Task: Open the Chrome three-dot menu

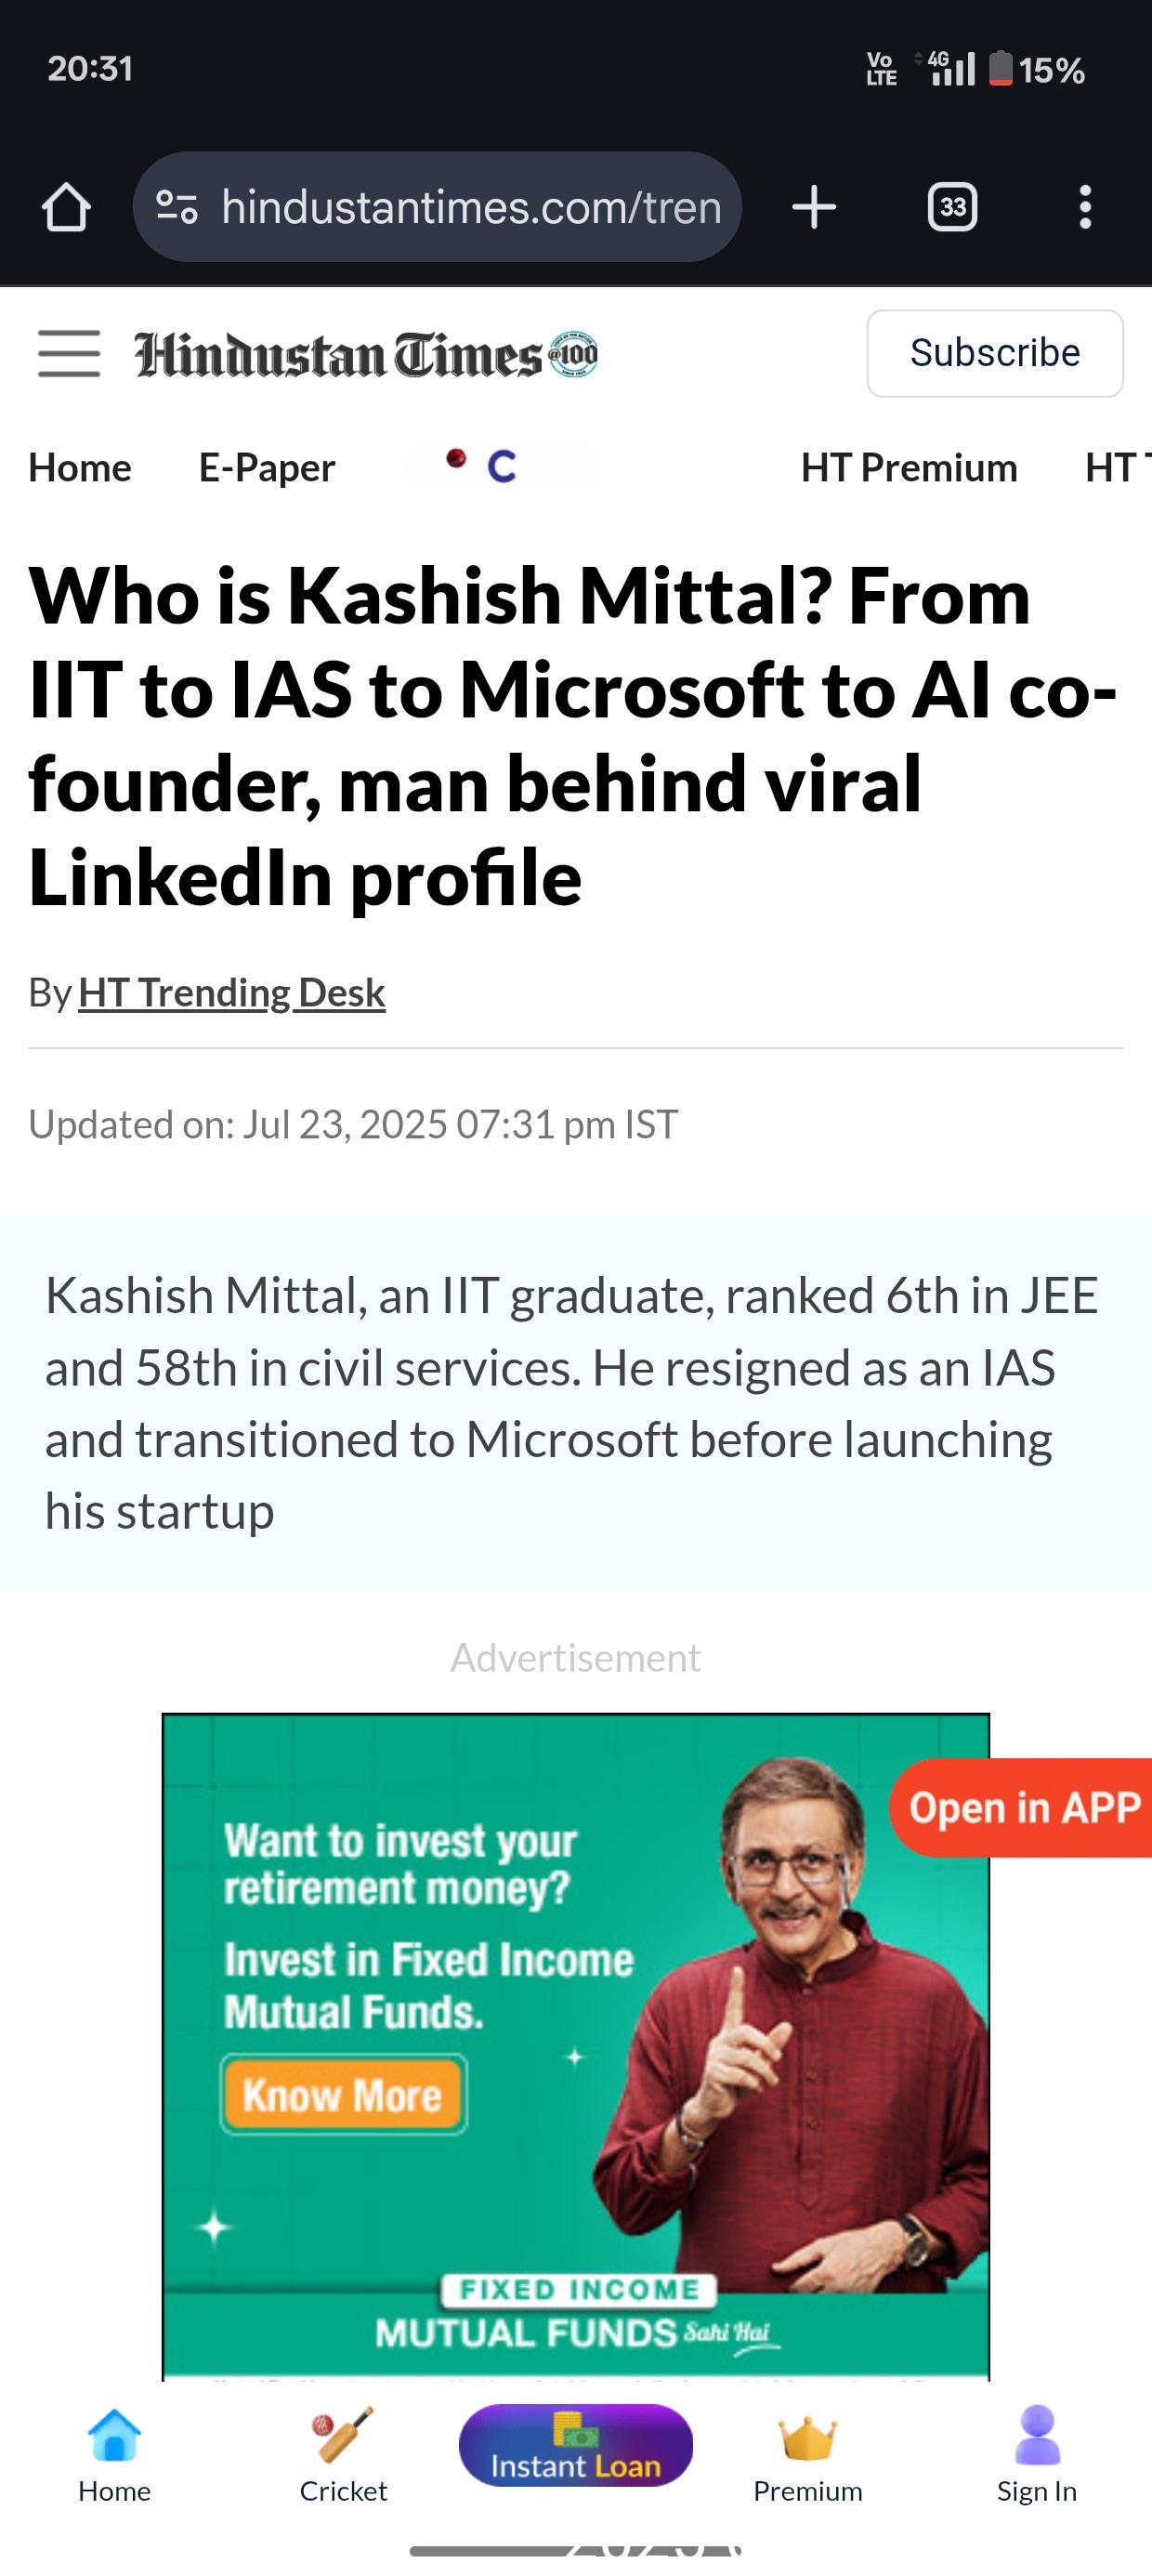Action: tap(1085, 208)
